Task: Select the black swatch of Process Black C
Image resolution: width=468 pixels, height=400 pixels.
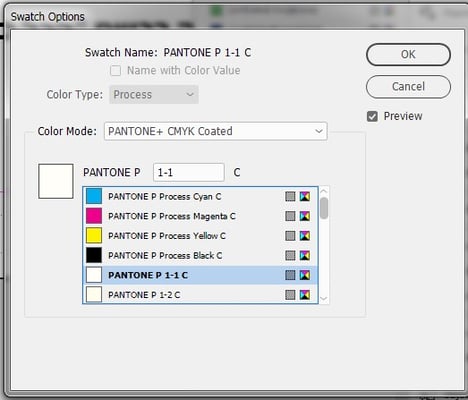Action: (94, 255)
